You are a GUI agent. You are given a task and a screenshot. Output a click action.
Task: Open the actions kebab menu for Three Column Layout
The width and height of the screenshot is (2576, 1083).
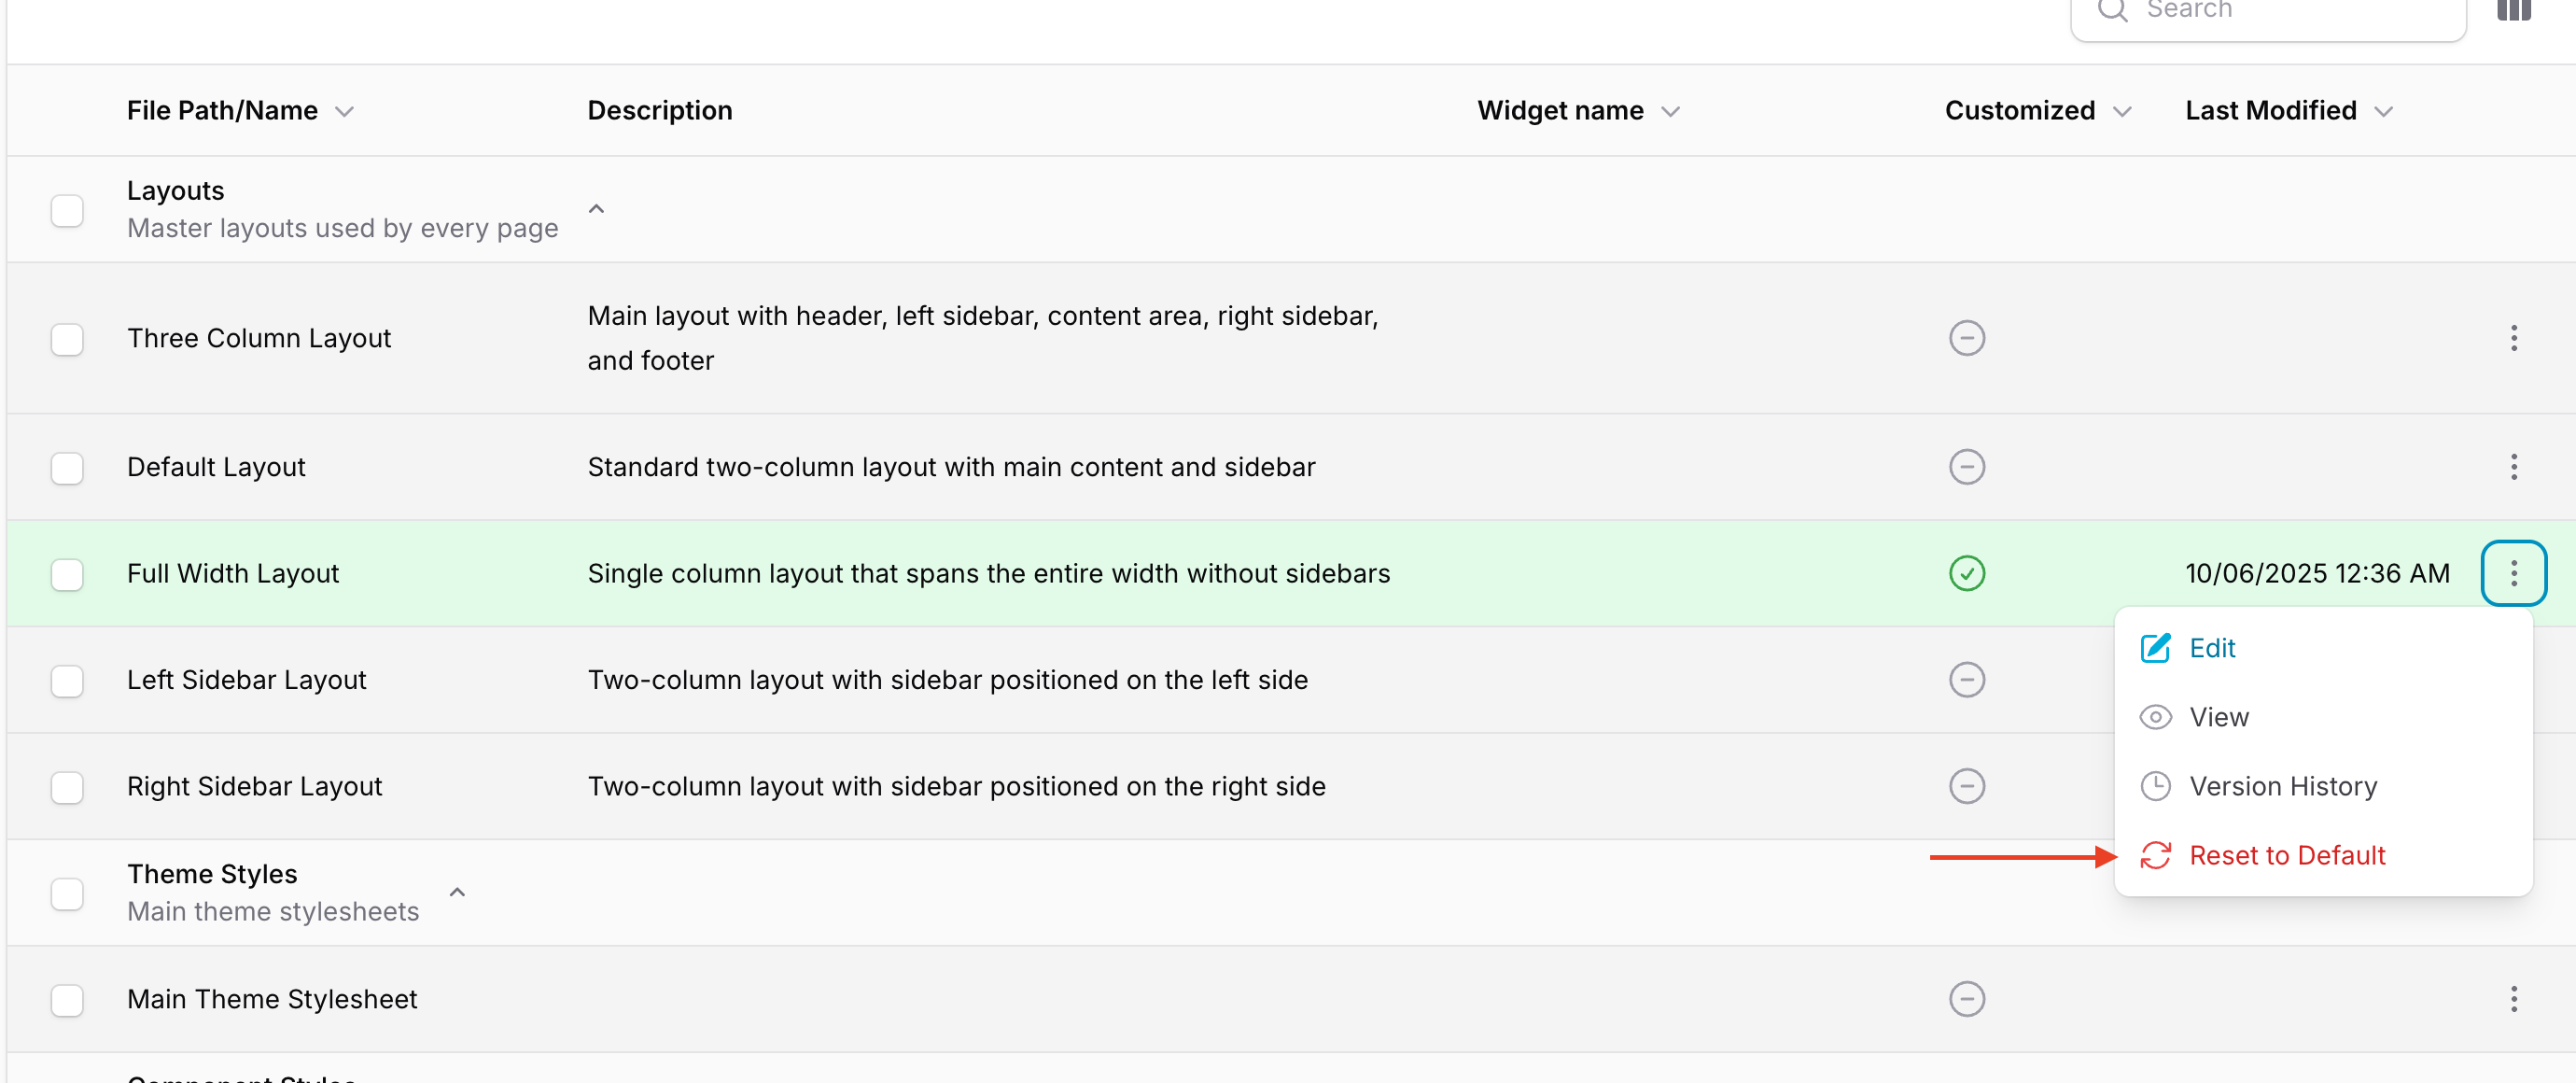(2514, 338)
